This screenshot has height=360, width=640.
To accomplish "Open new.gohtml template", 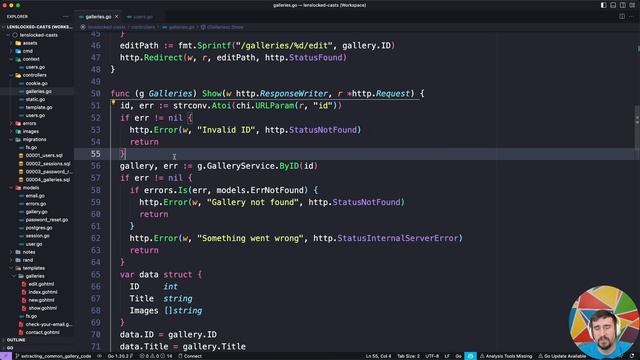I will (x=37, y=300).
